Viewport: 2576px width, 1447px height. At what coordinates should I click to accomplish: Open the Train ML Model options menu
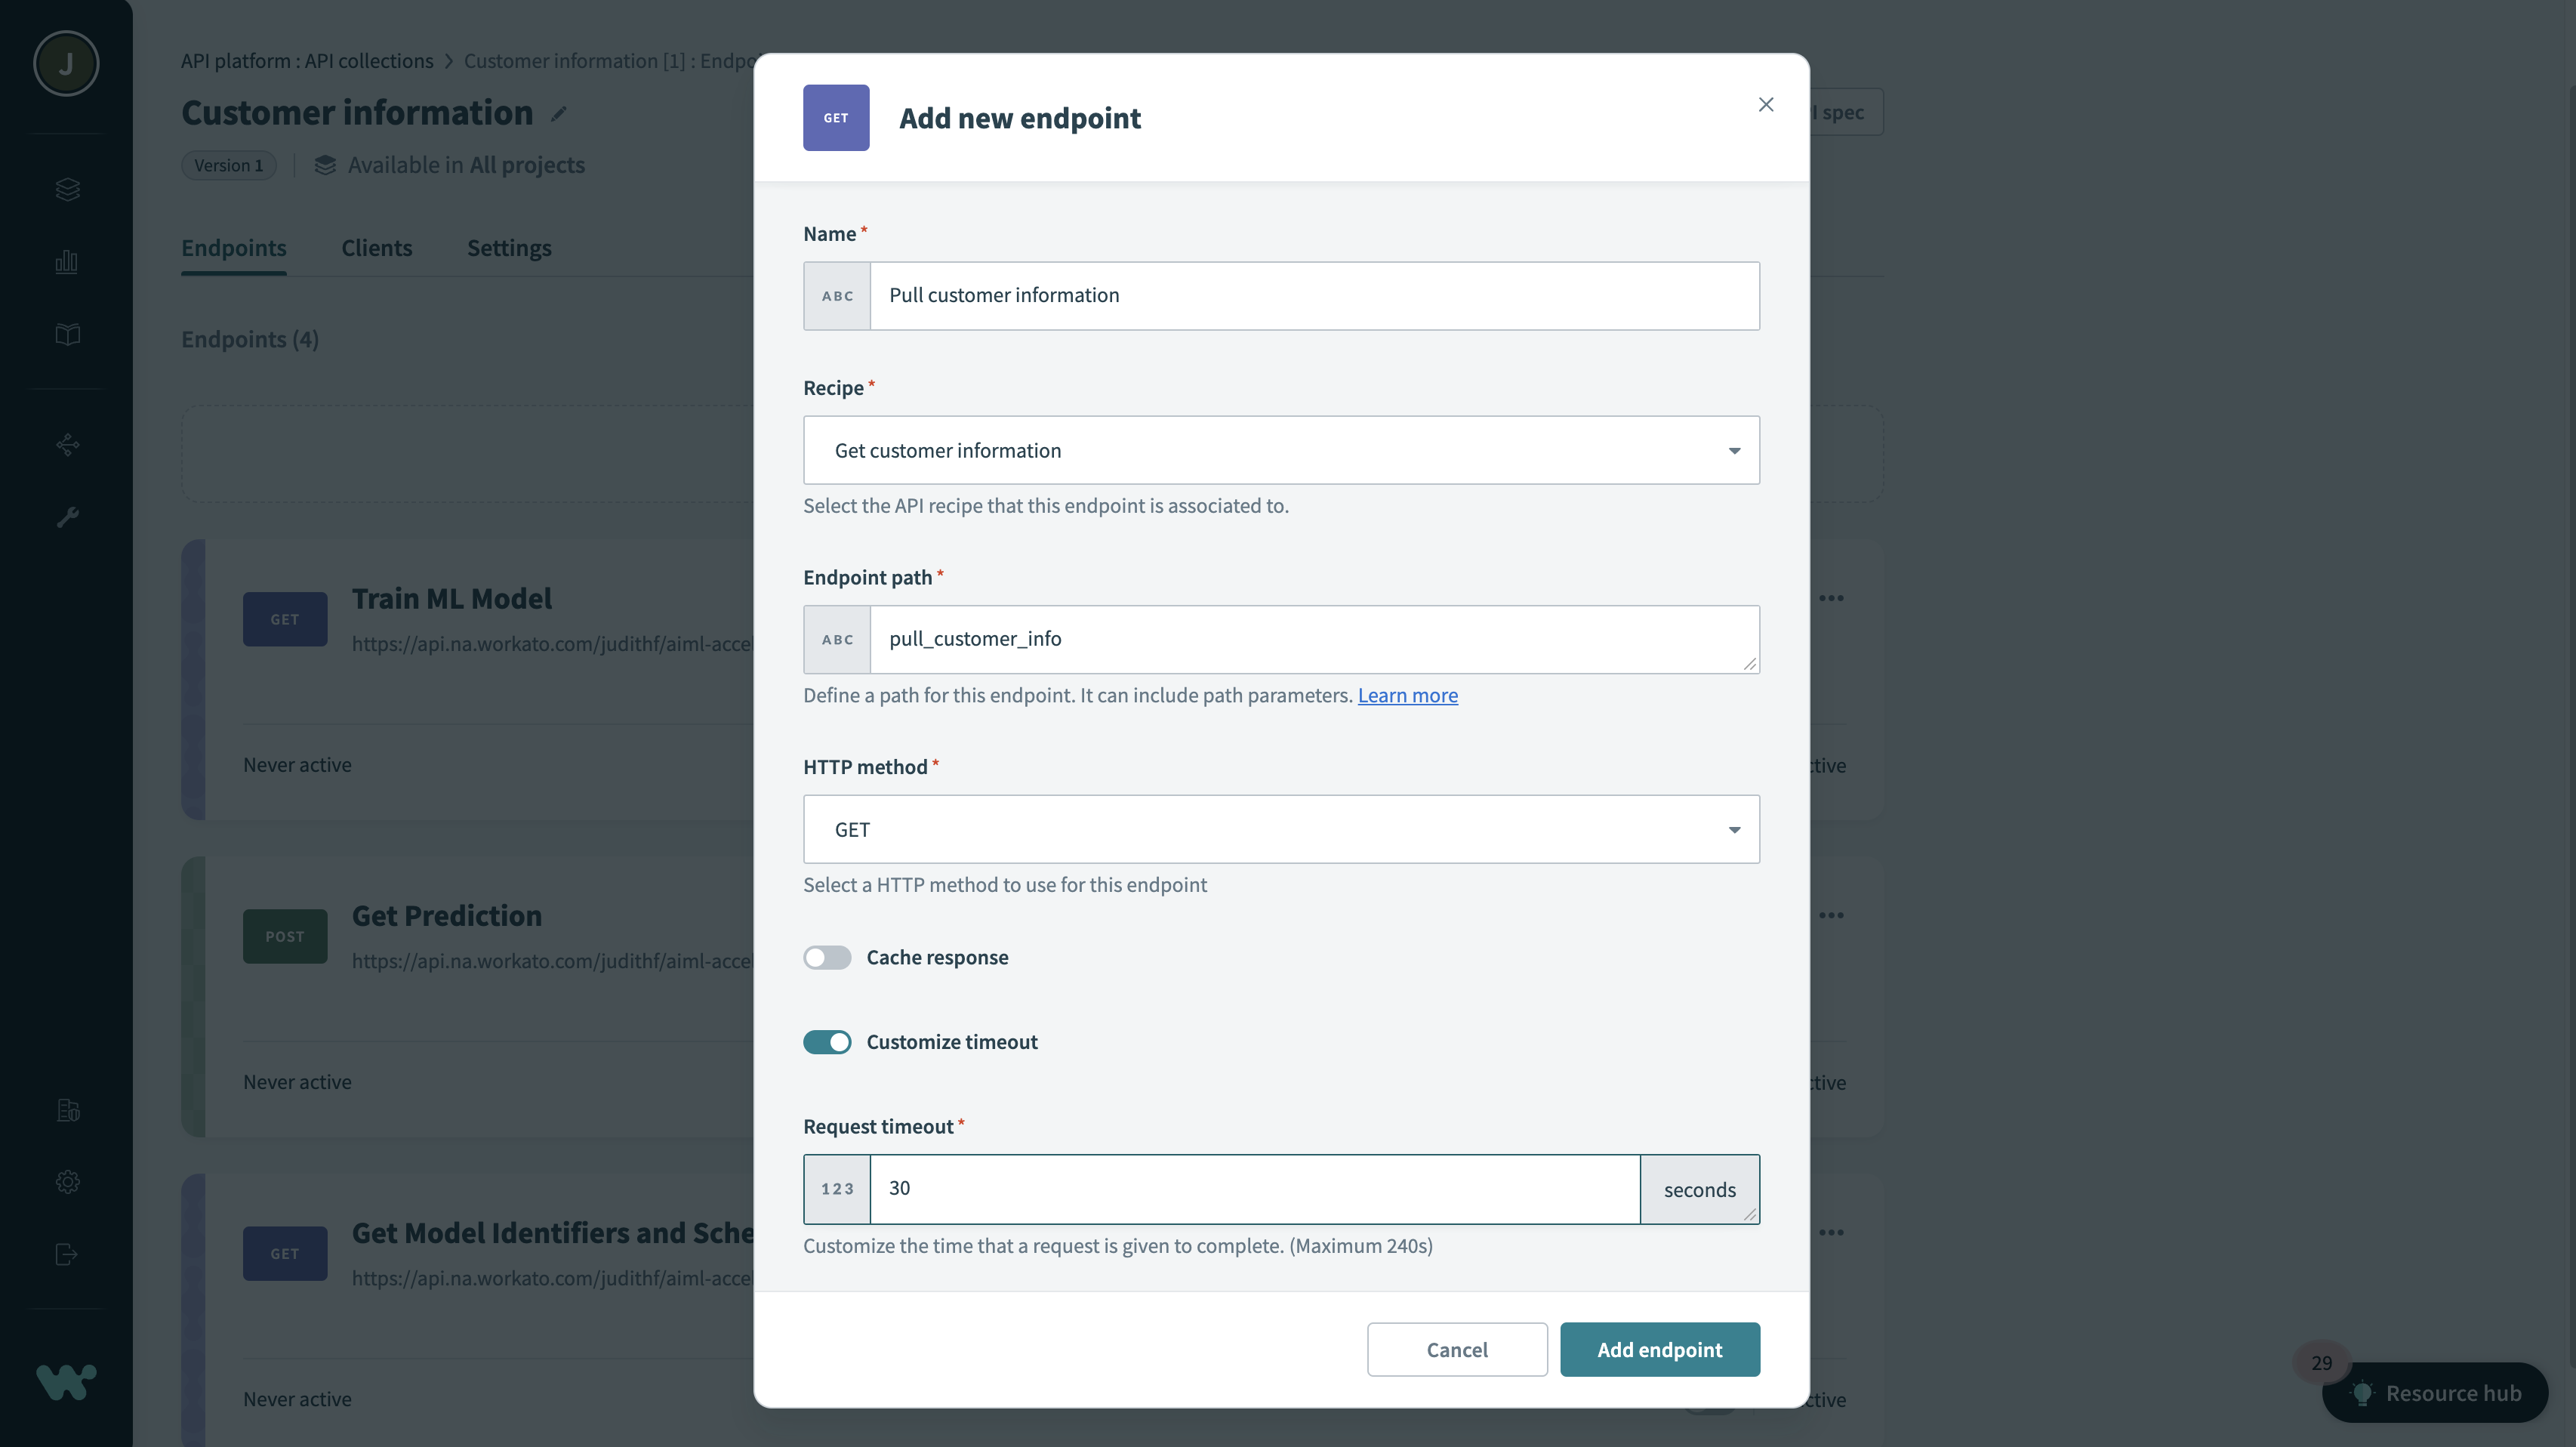tap(1831, 598)
